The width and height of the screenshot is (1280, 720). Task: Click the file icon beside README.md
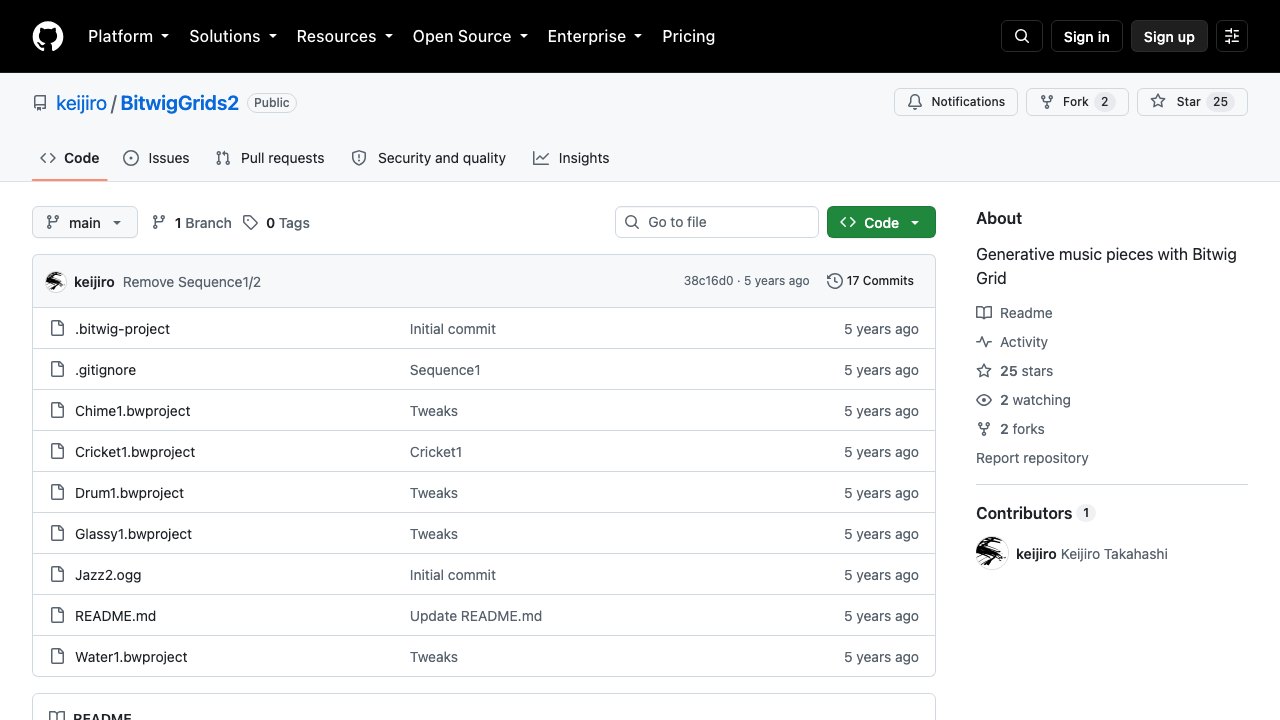(57, 616)
